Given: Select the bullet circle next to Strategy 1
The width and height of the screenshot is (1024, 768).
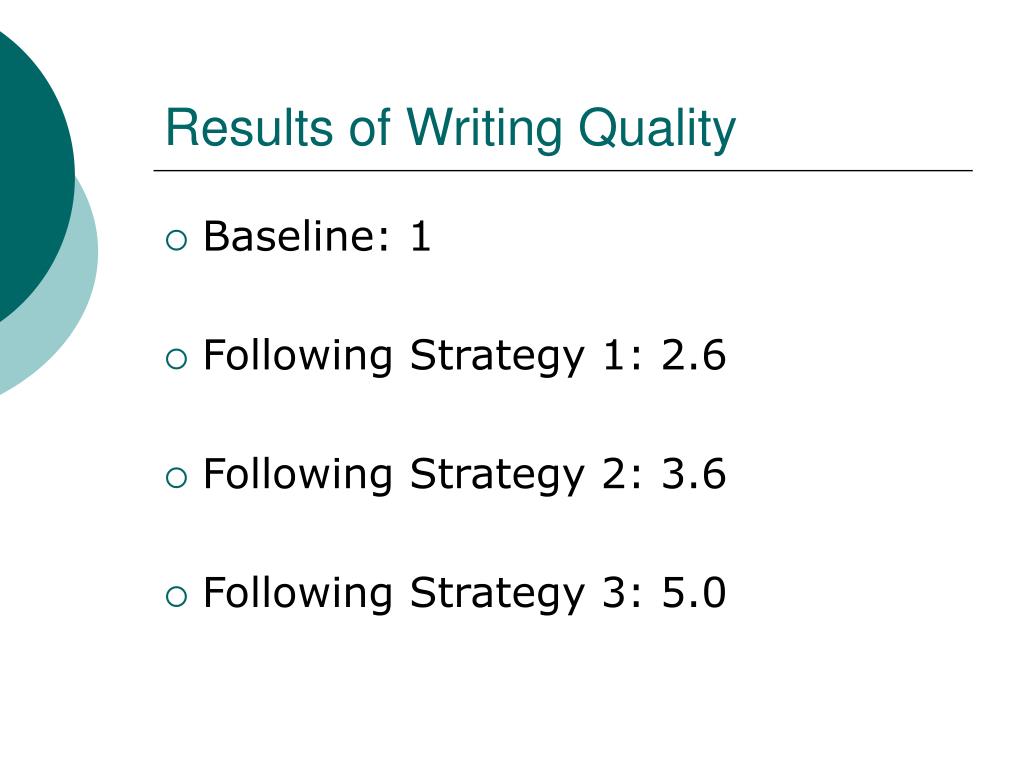Looking at the screenshot, I should [176, 359].
